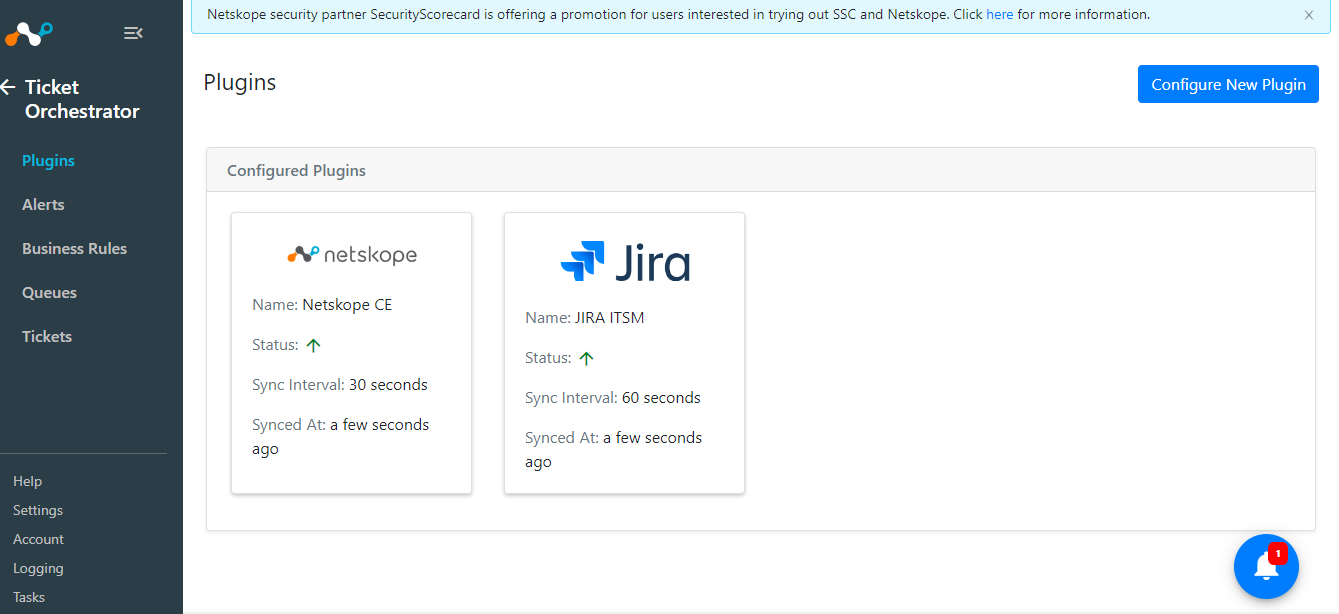Navigate to Tickets
The width and height of the screenshot is (1339, 614).
[47, 336]
